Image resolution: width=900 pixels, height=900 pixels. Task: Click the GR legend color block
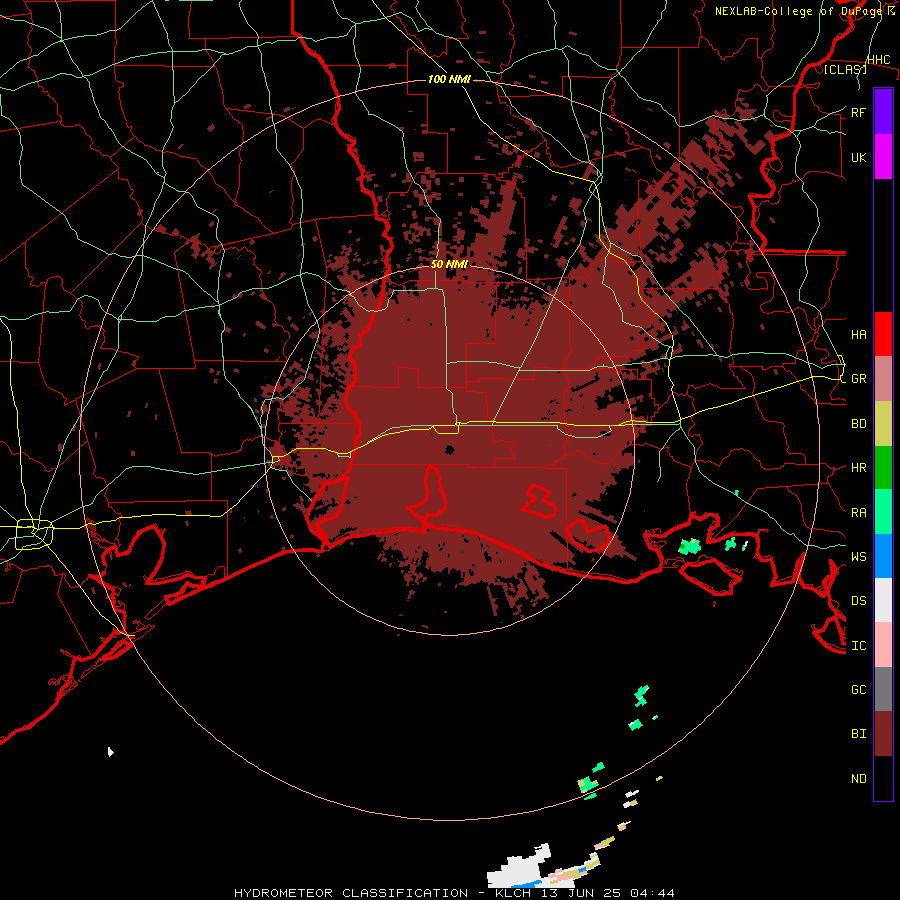point(883,378)
